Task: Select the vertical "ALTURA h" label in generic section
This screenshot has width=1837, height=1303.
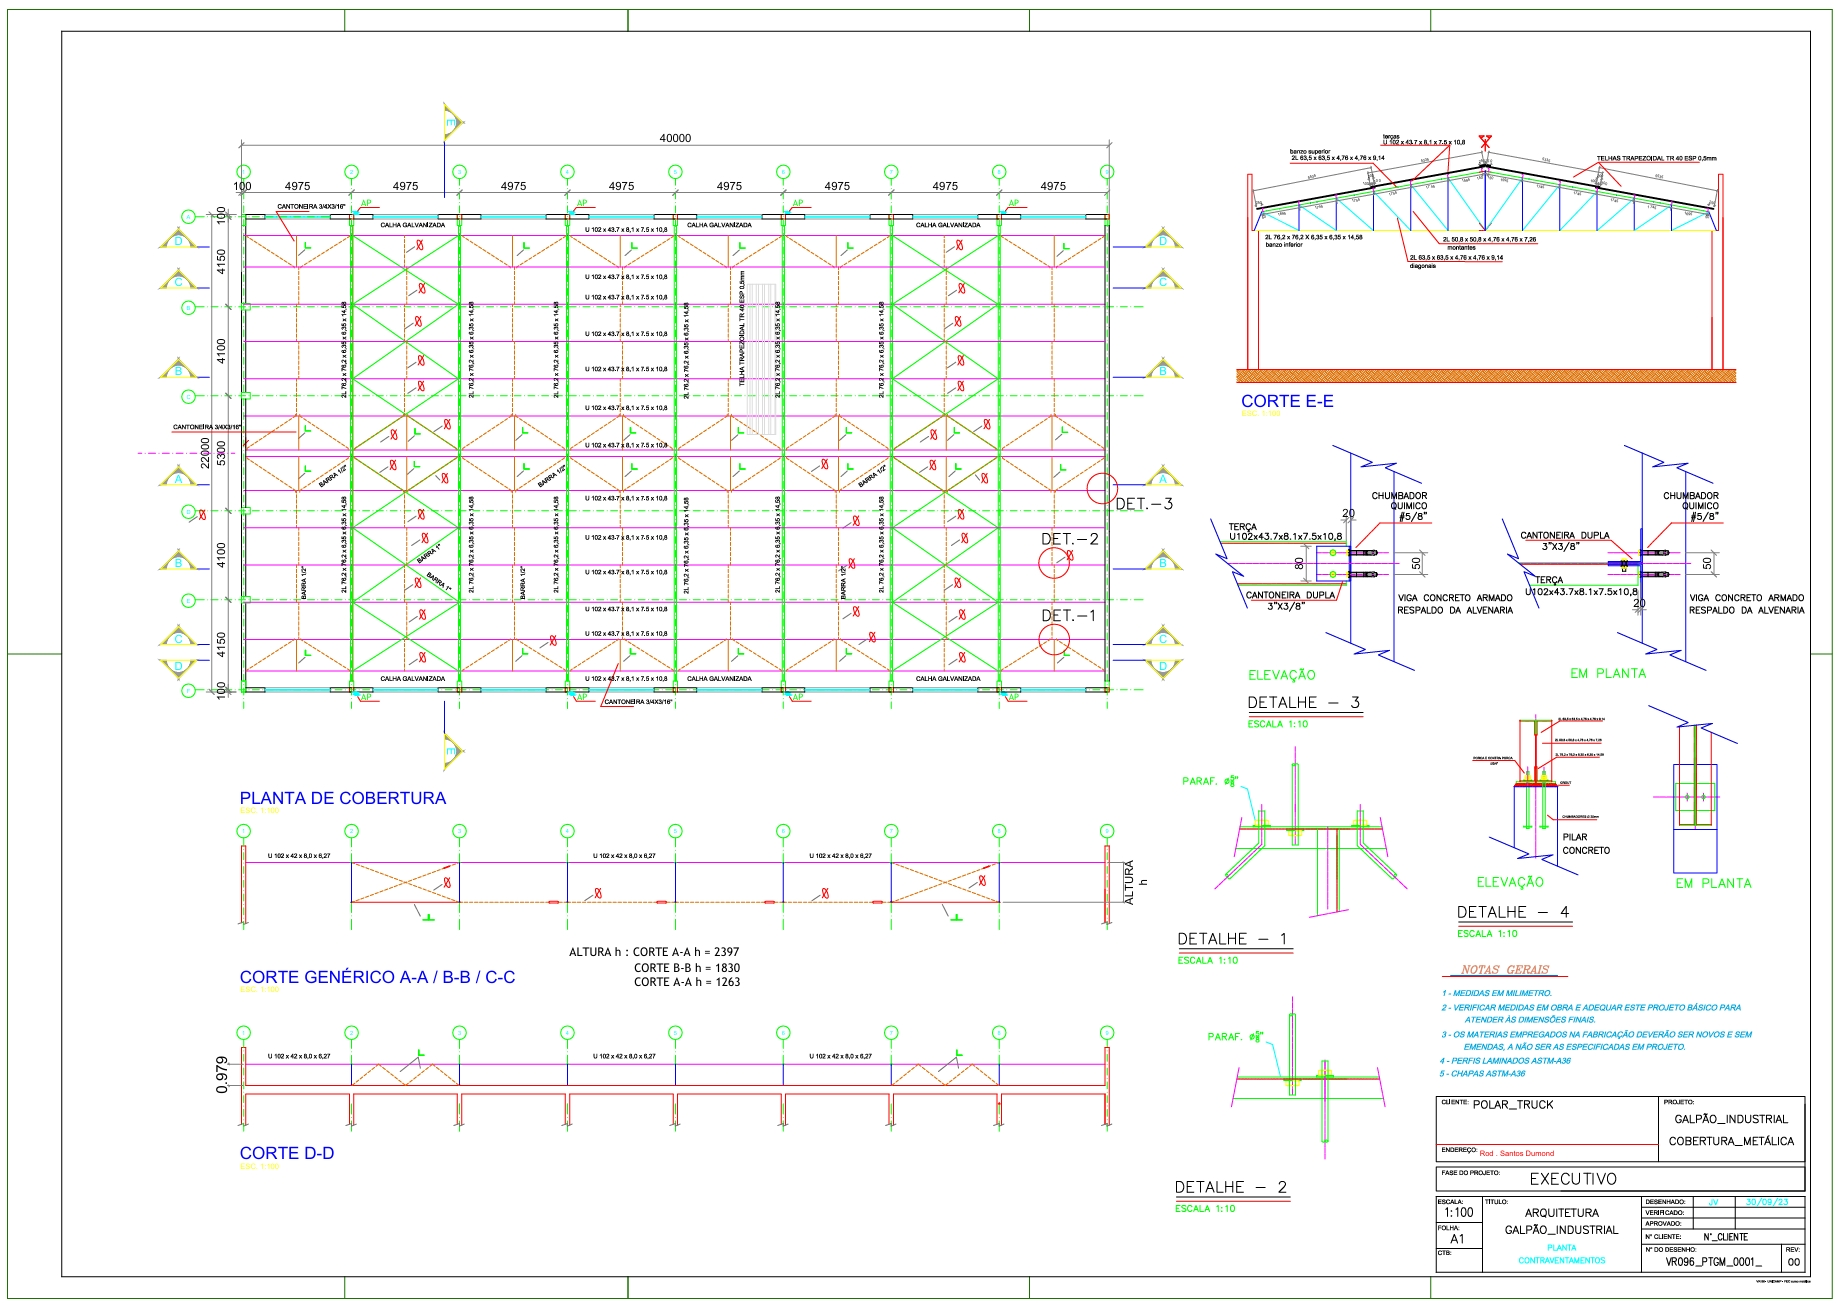Action: (x=1136, y=883)
